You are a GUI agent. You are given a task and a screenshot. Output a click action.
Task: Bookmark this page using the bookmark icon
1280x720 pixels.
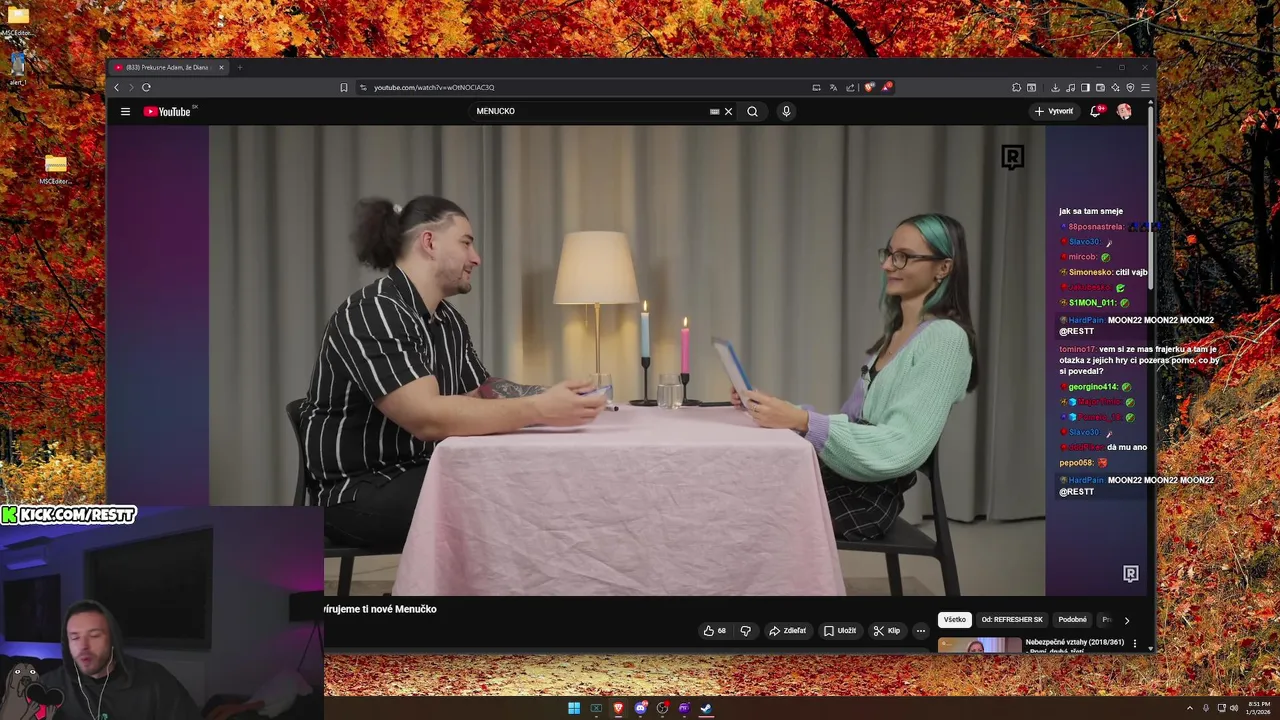tap(344, 87)
